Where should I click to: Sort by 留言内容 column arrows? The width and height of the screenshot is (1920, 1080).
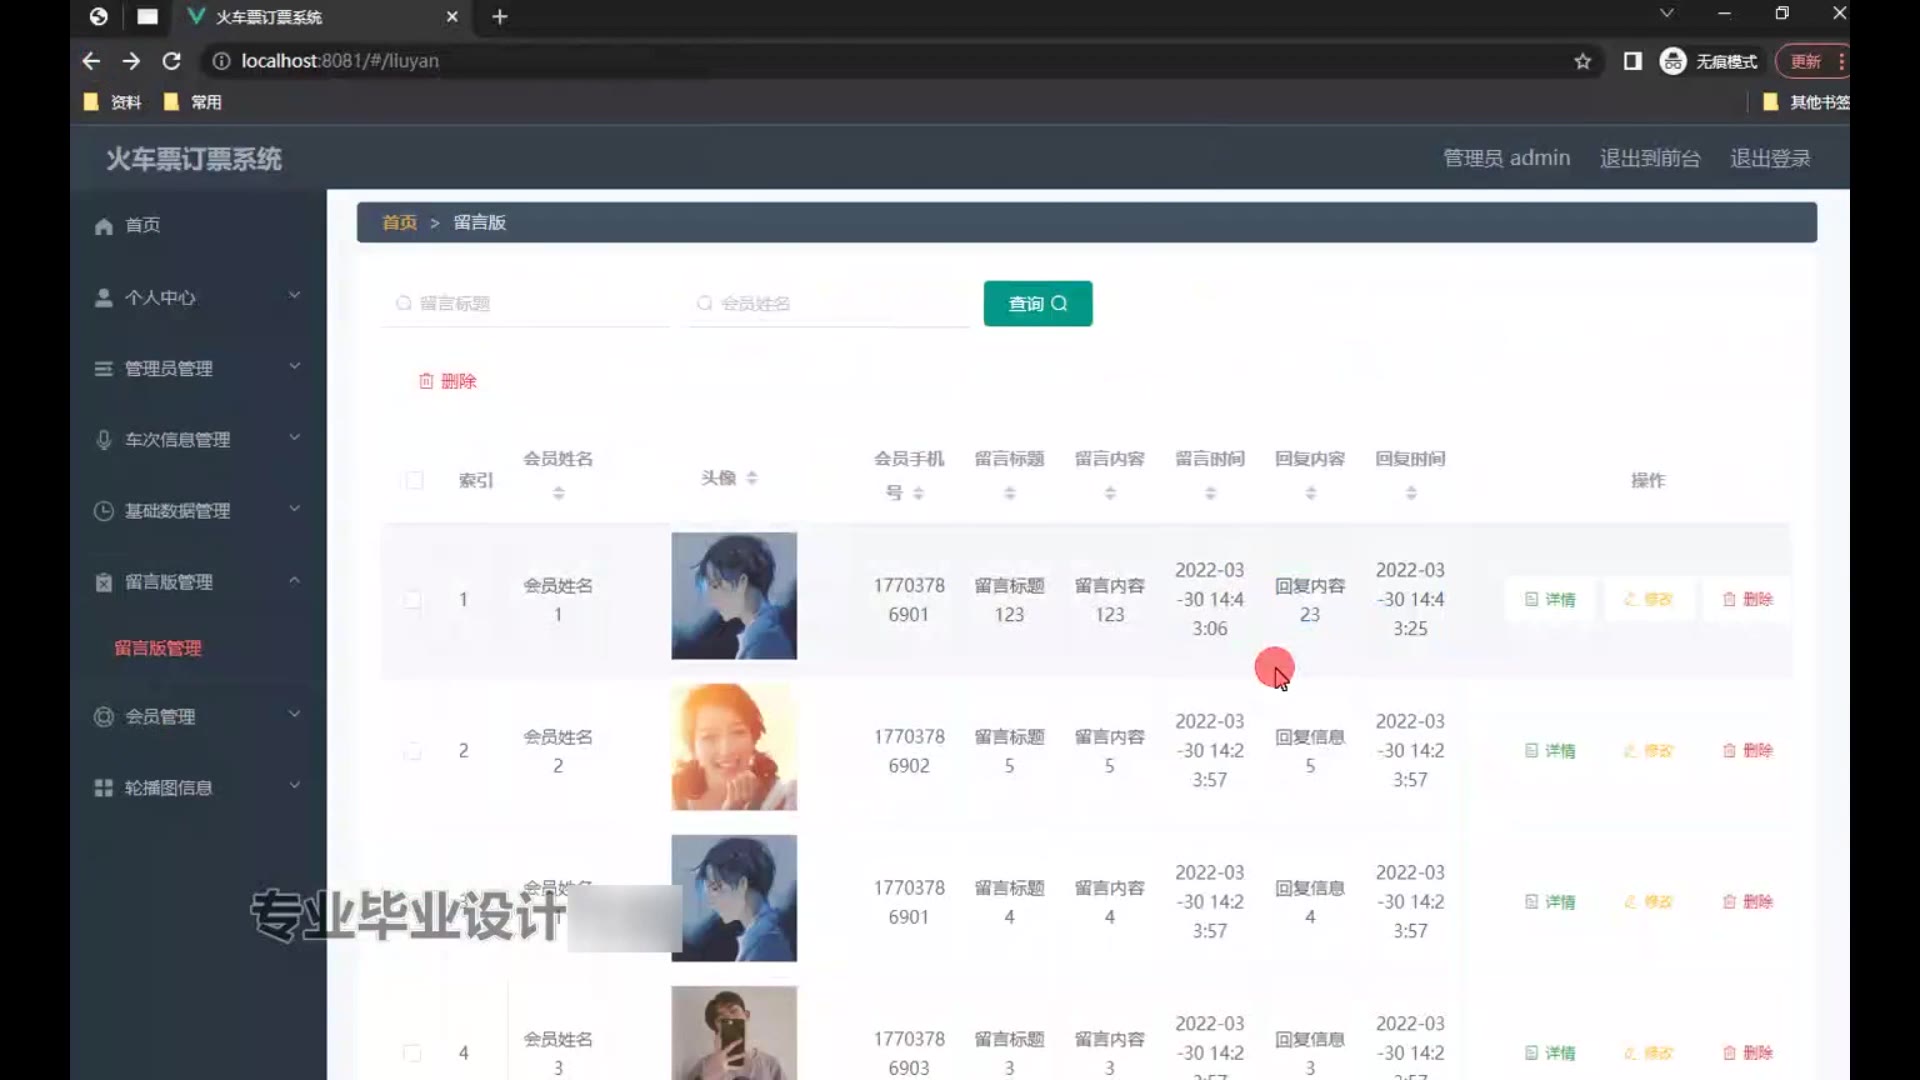tap(1110, 493)
